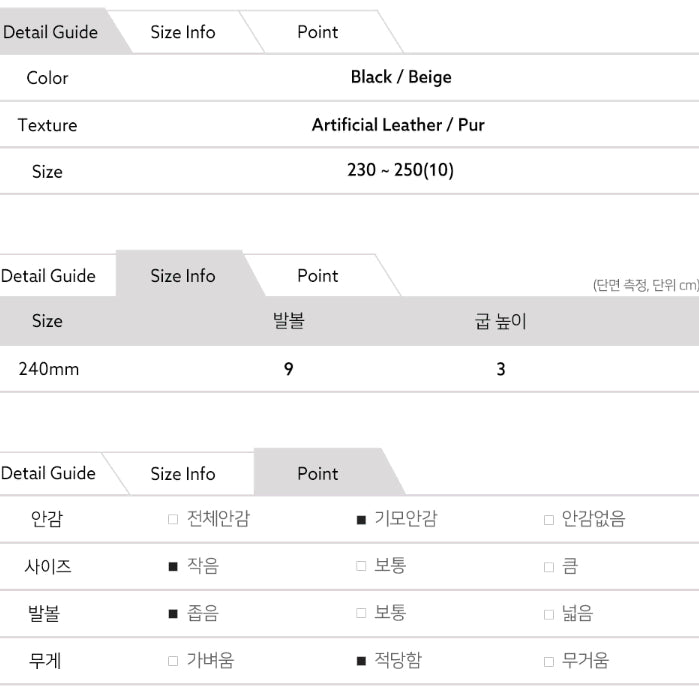Check 보통 in the 사이즈 row

[x=361, y=567]
